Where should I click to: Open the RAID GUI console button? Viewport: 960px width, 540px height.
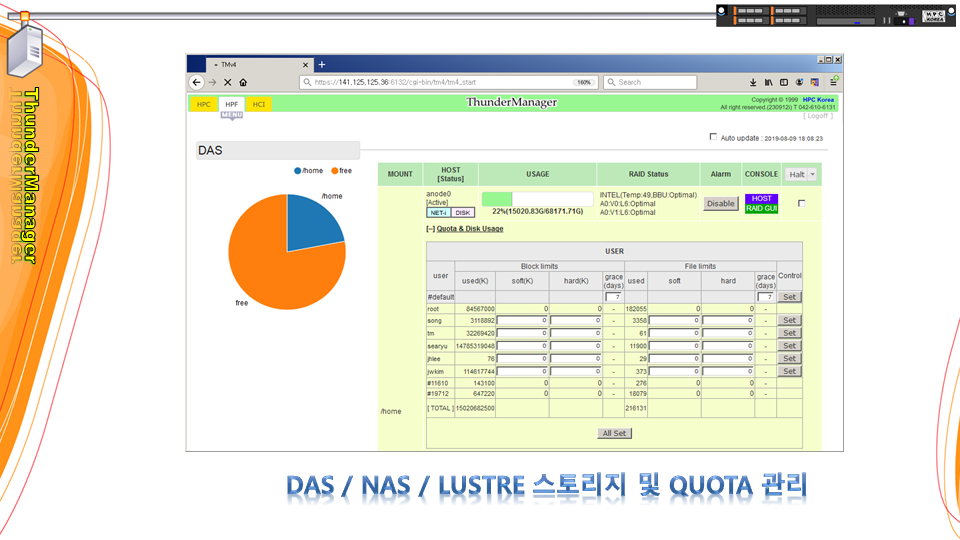(x=761, y=208)
